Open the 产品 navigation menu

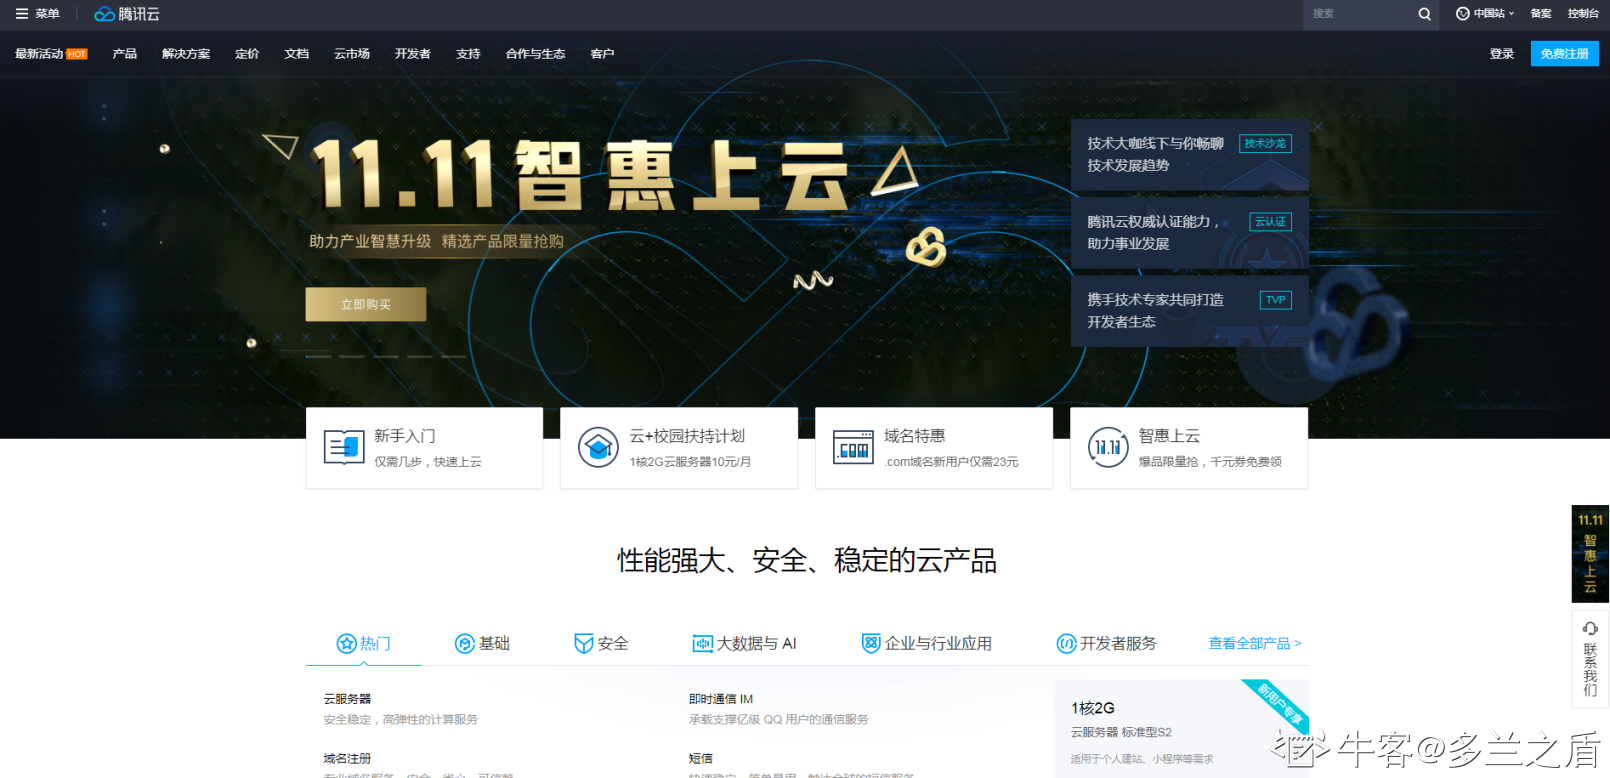[125, 54]
